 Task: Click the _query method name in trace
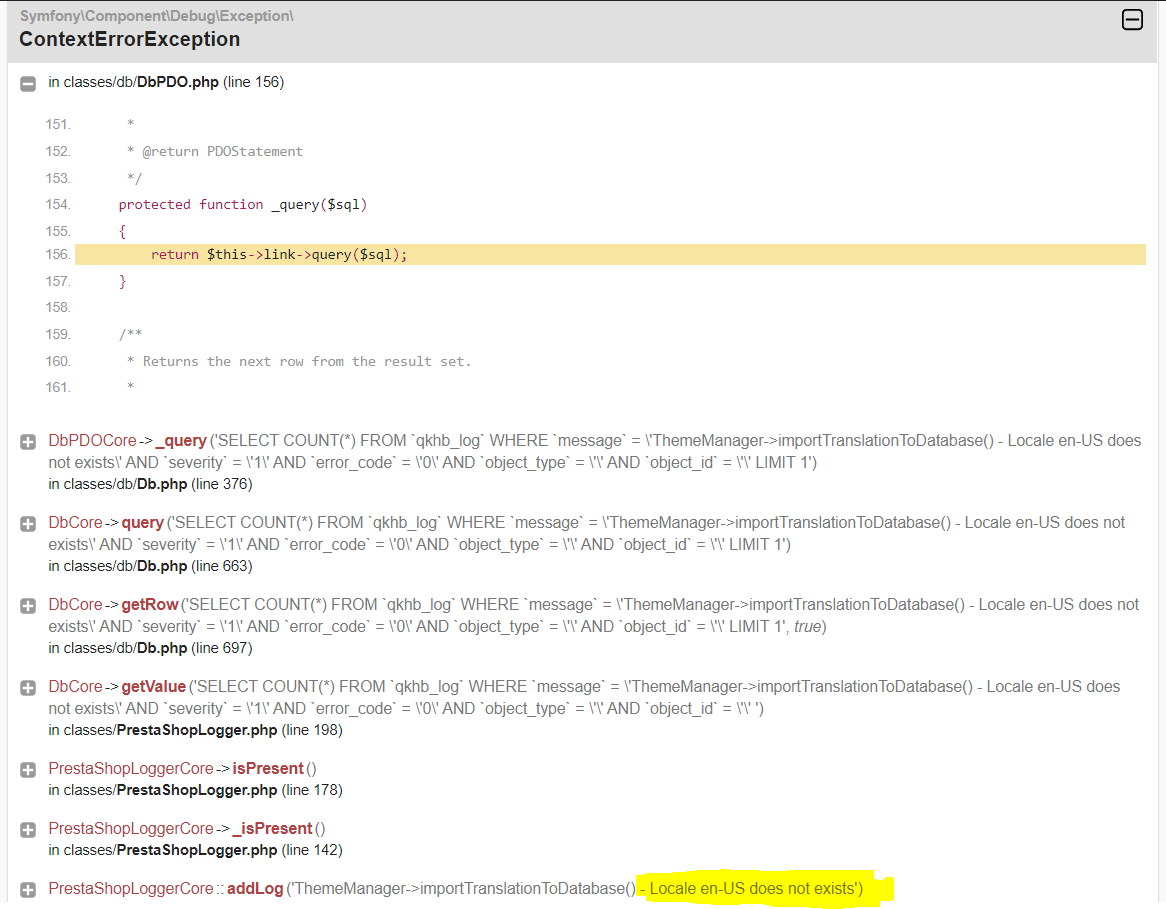(181, 440)
